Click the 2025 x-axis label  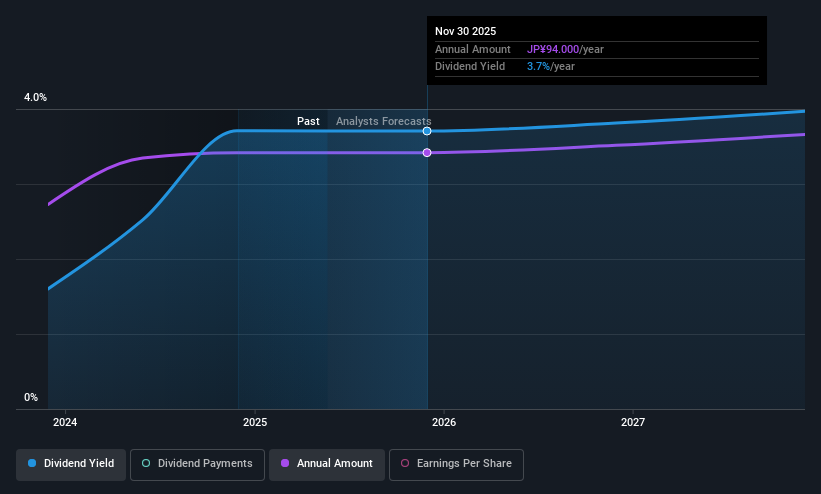coord(255,422)
